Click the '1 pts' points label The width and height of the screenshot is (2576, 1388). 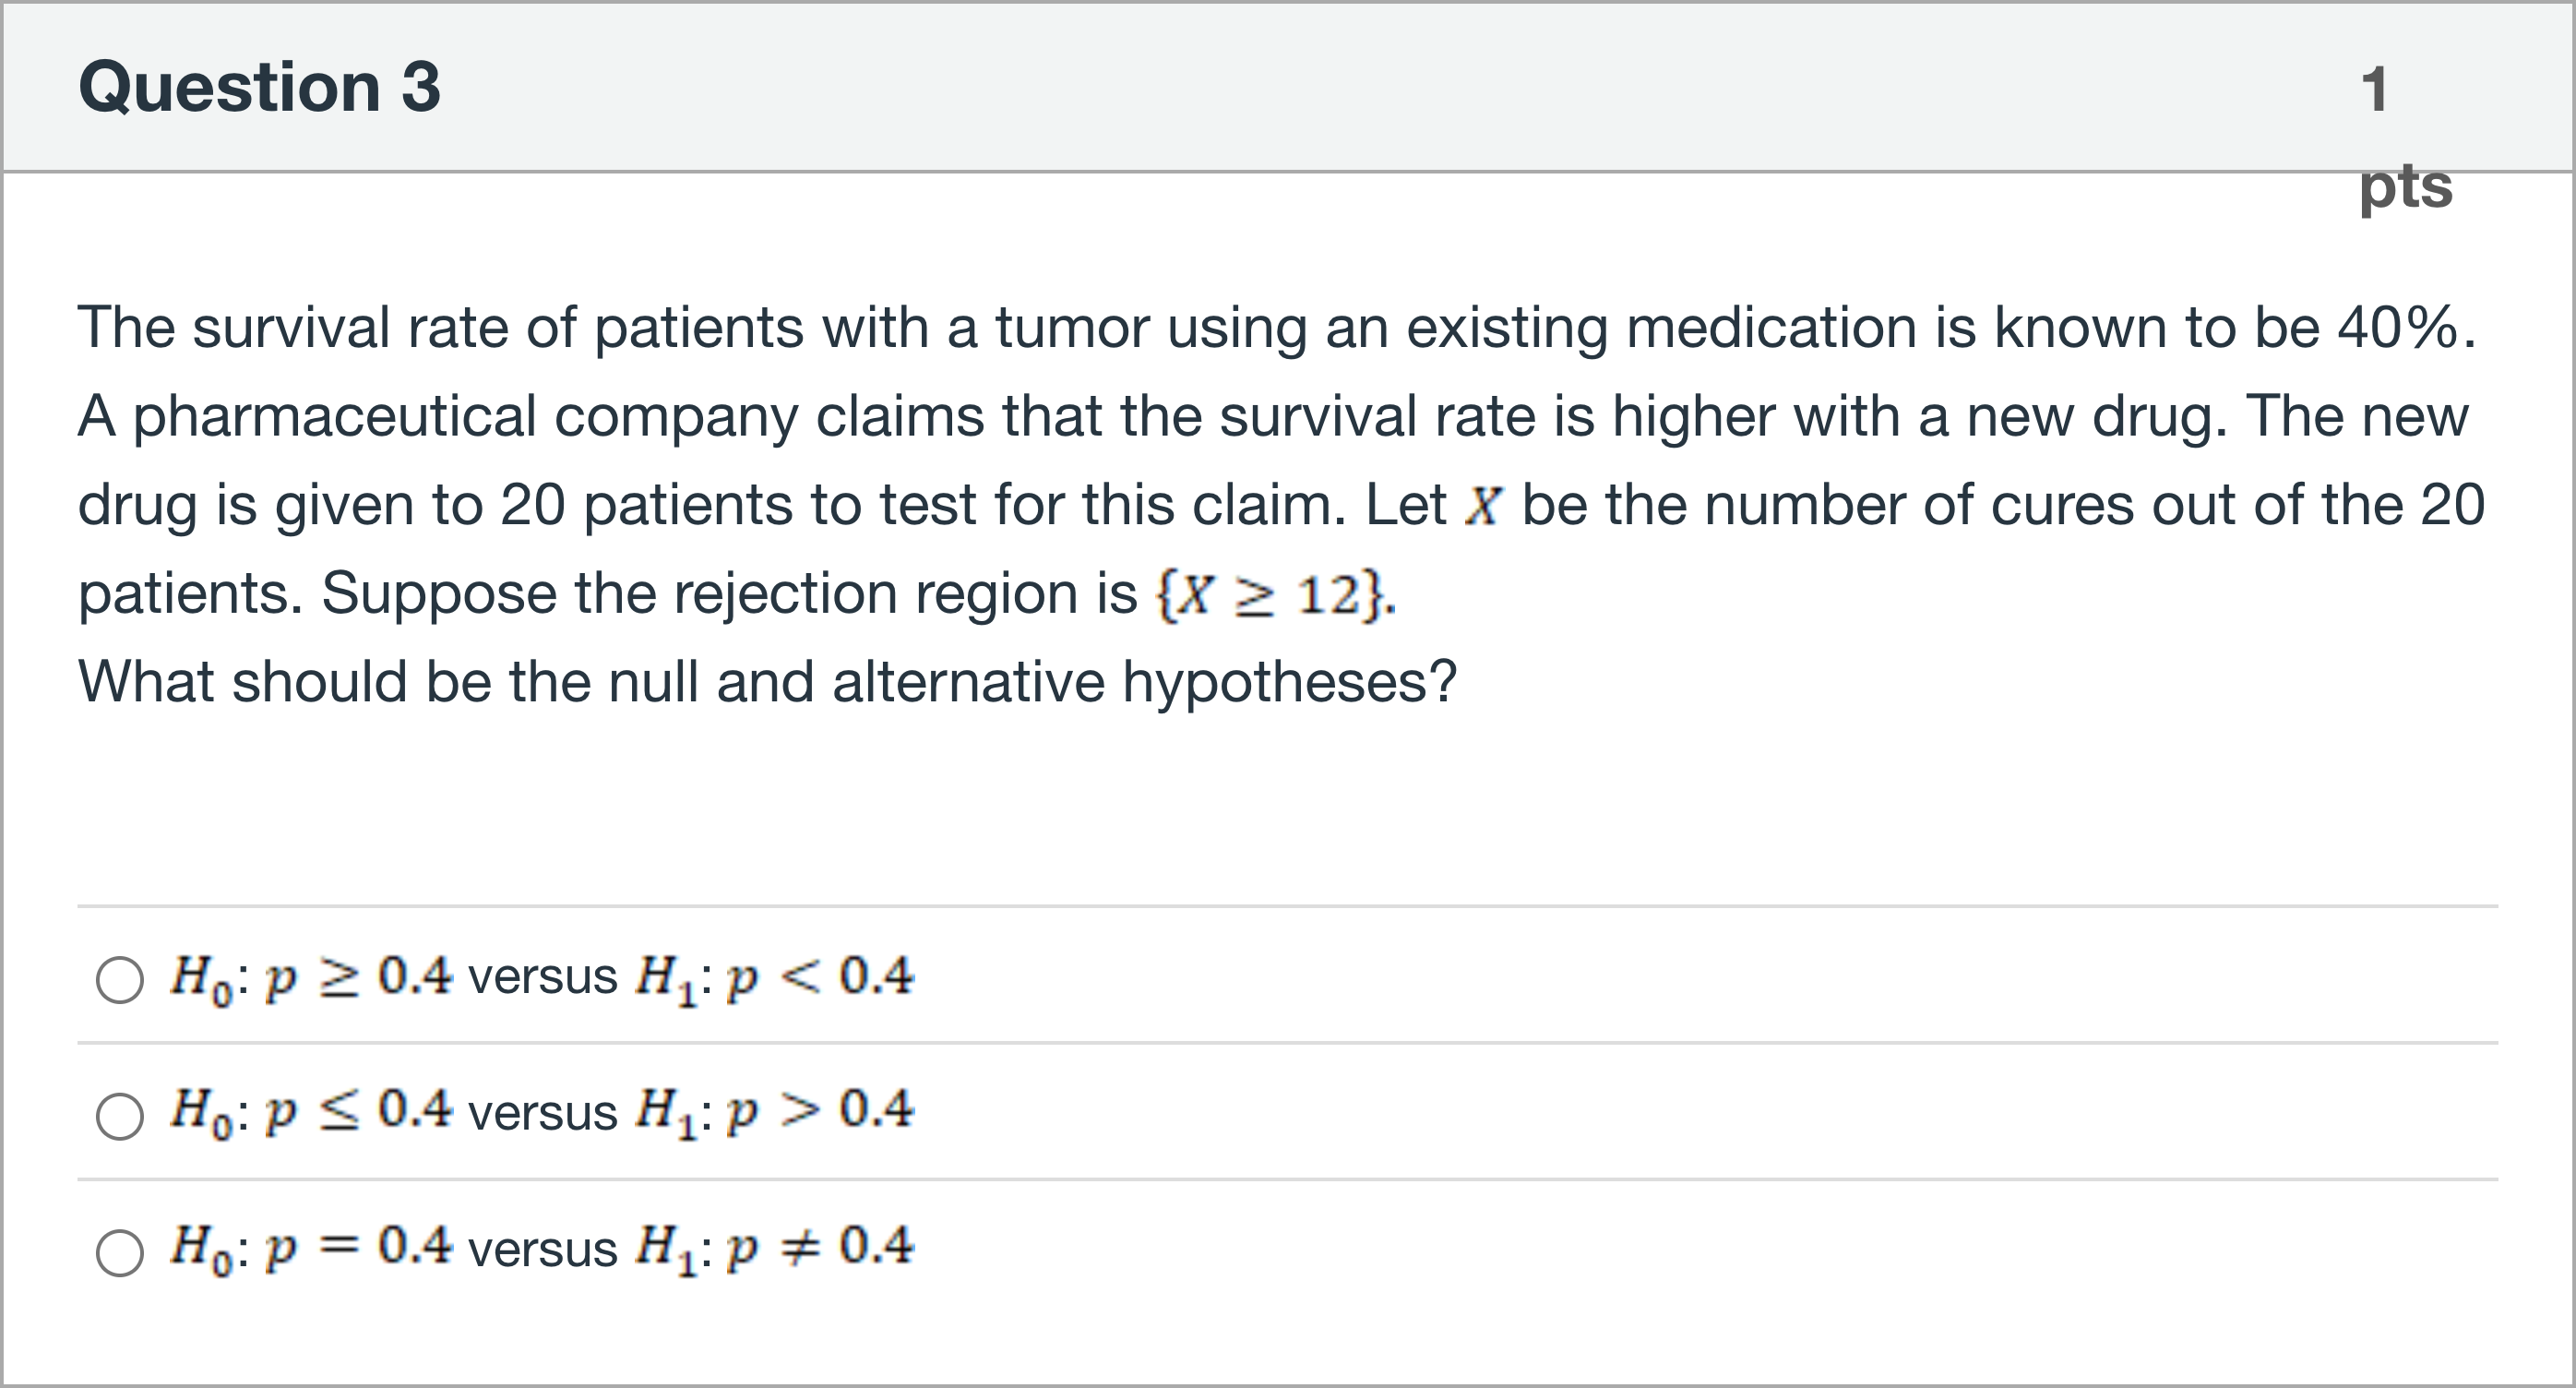pyautogui.click(x=2403, y=135)
